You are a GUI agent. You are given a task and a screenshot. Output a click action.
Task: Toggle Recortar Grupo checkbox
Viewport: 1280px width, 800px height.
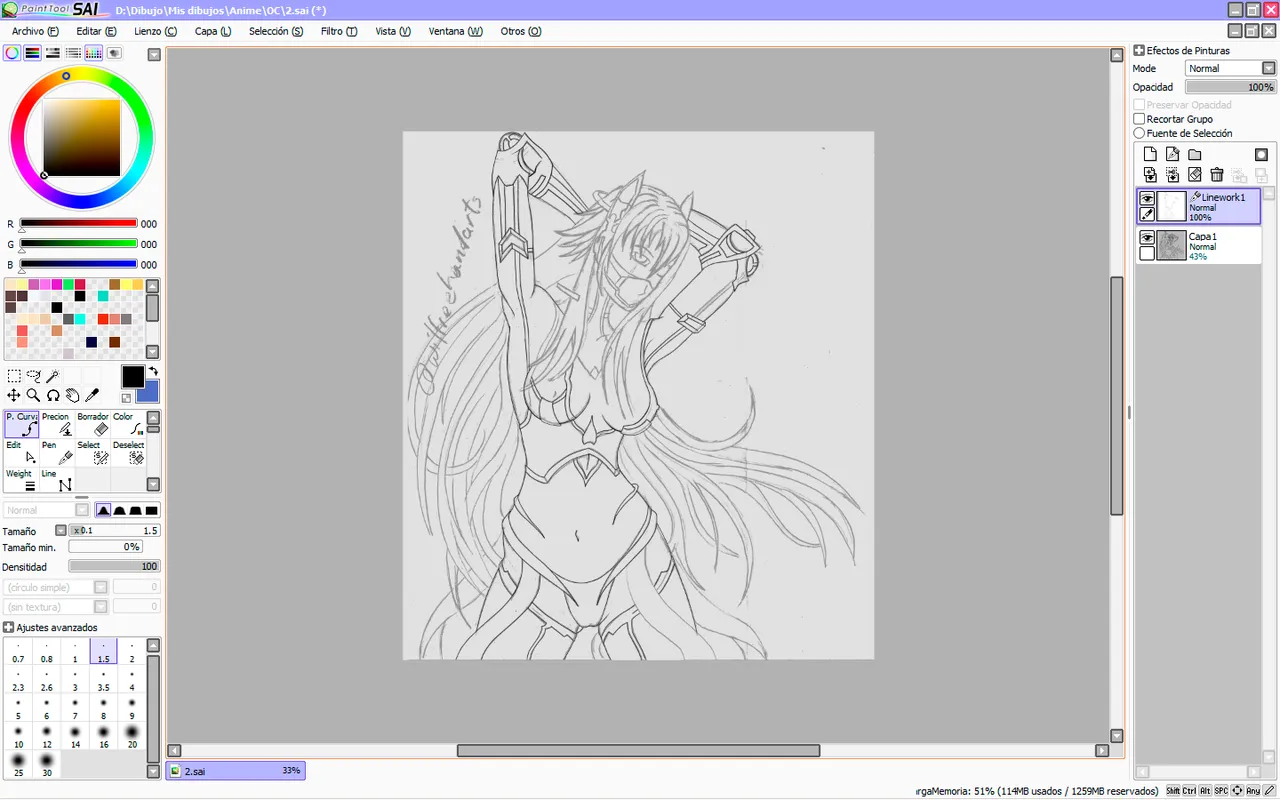tap(1139, 119)
